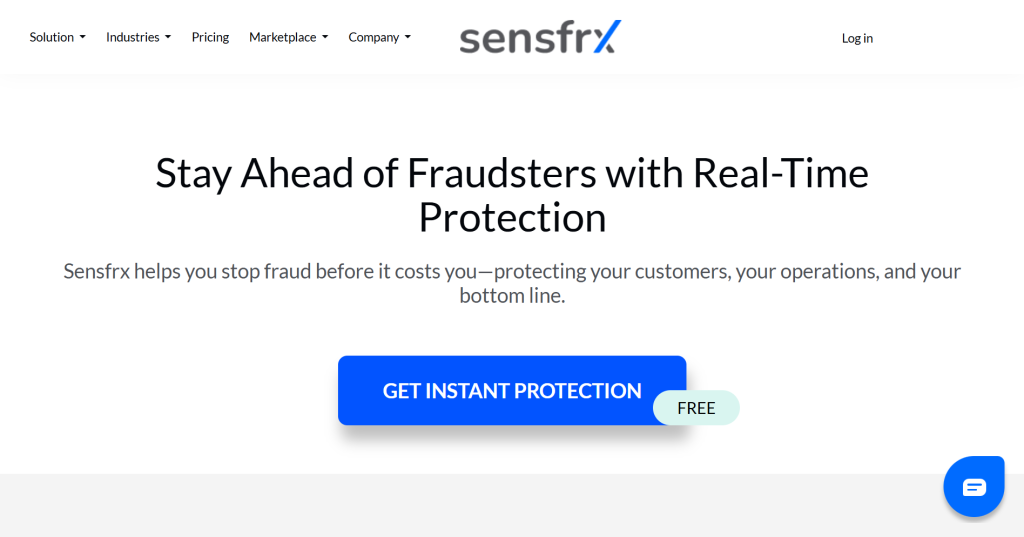The width and height of the screenshot is (1024, 537).
Task: Click the "Stay Ahead of Fraudsters" headline
Action: (x=512, y=174)
